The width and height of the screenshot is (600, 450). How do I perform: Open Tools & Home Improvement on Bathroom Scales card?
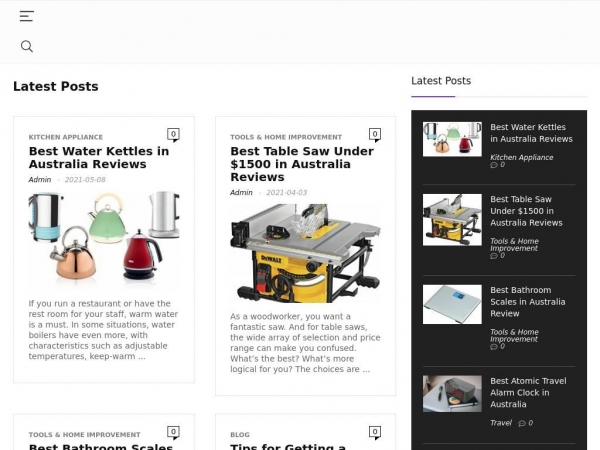click(85, 435)
